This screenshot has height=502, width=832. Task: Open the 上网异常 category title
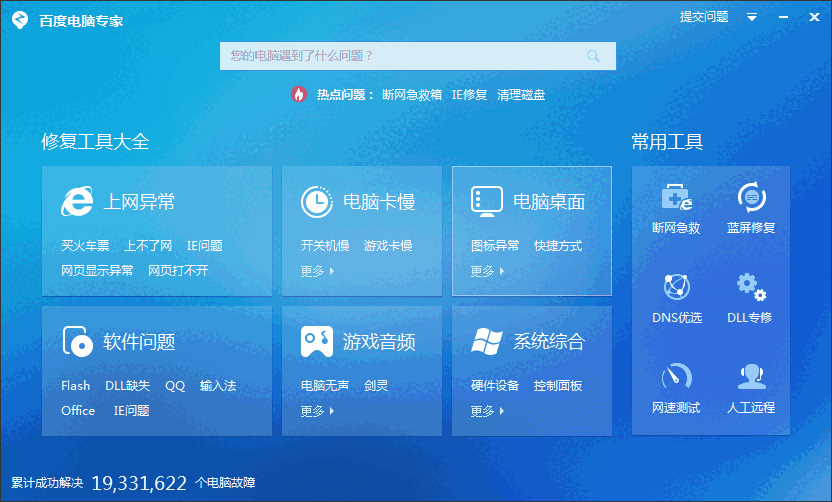tap(139, 202)
